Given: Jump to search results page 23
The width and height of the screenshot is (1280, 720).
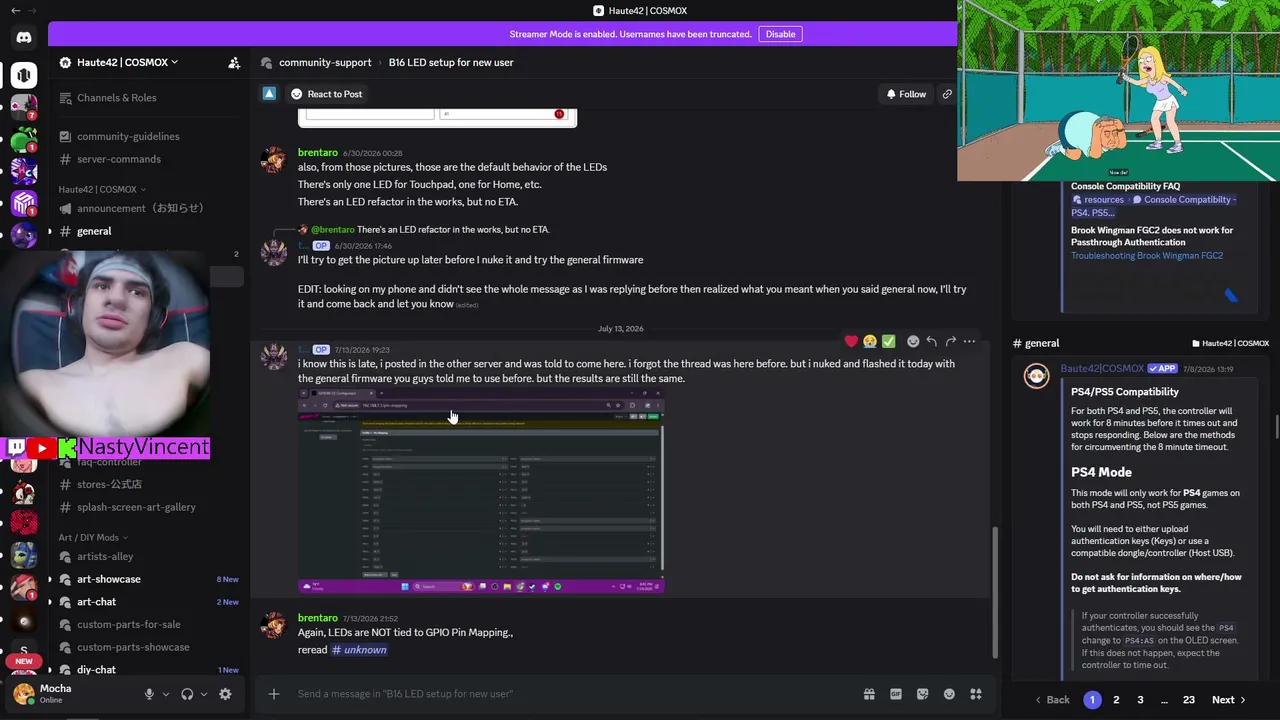Looking at the screenshot, I should pyautogui.click(x=1189, y=700).
